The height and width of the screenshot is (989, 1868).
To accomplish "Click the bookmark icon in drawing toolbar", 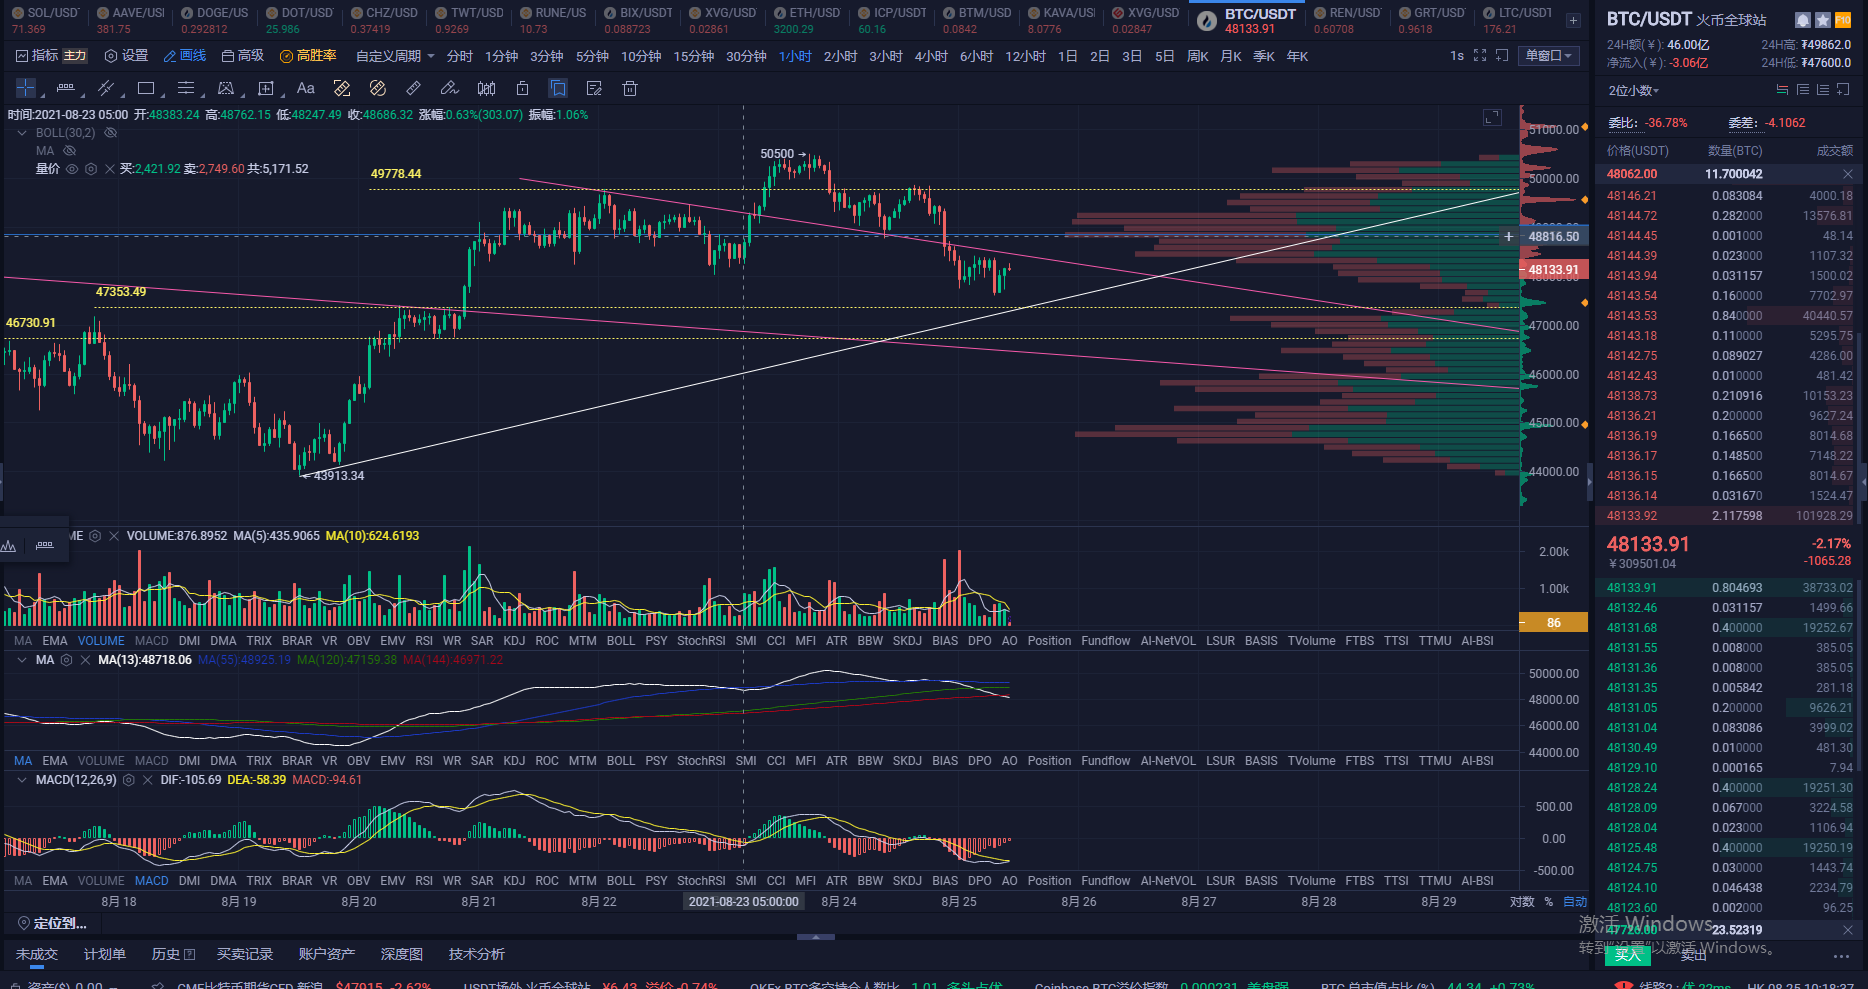I will click(x=558, y=88).
